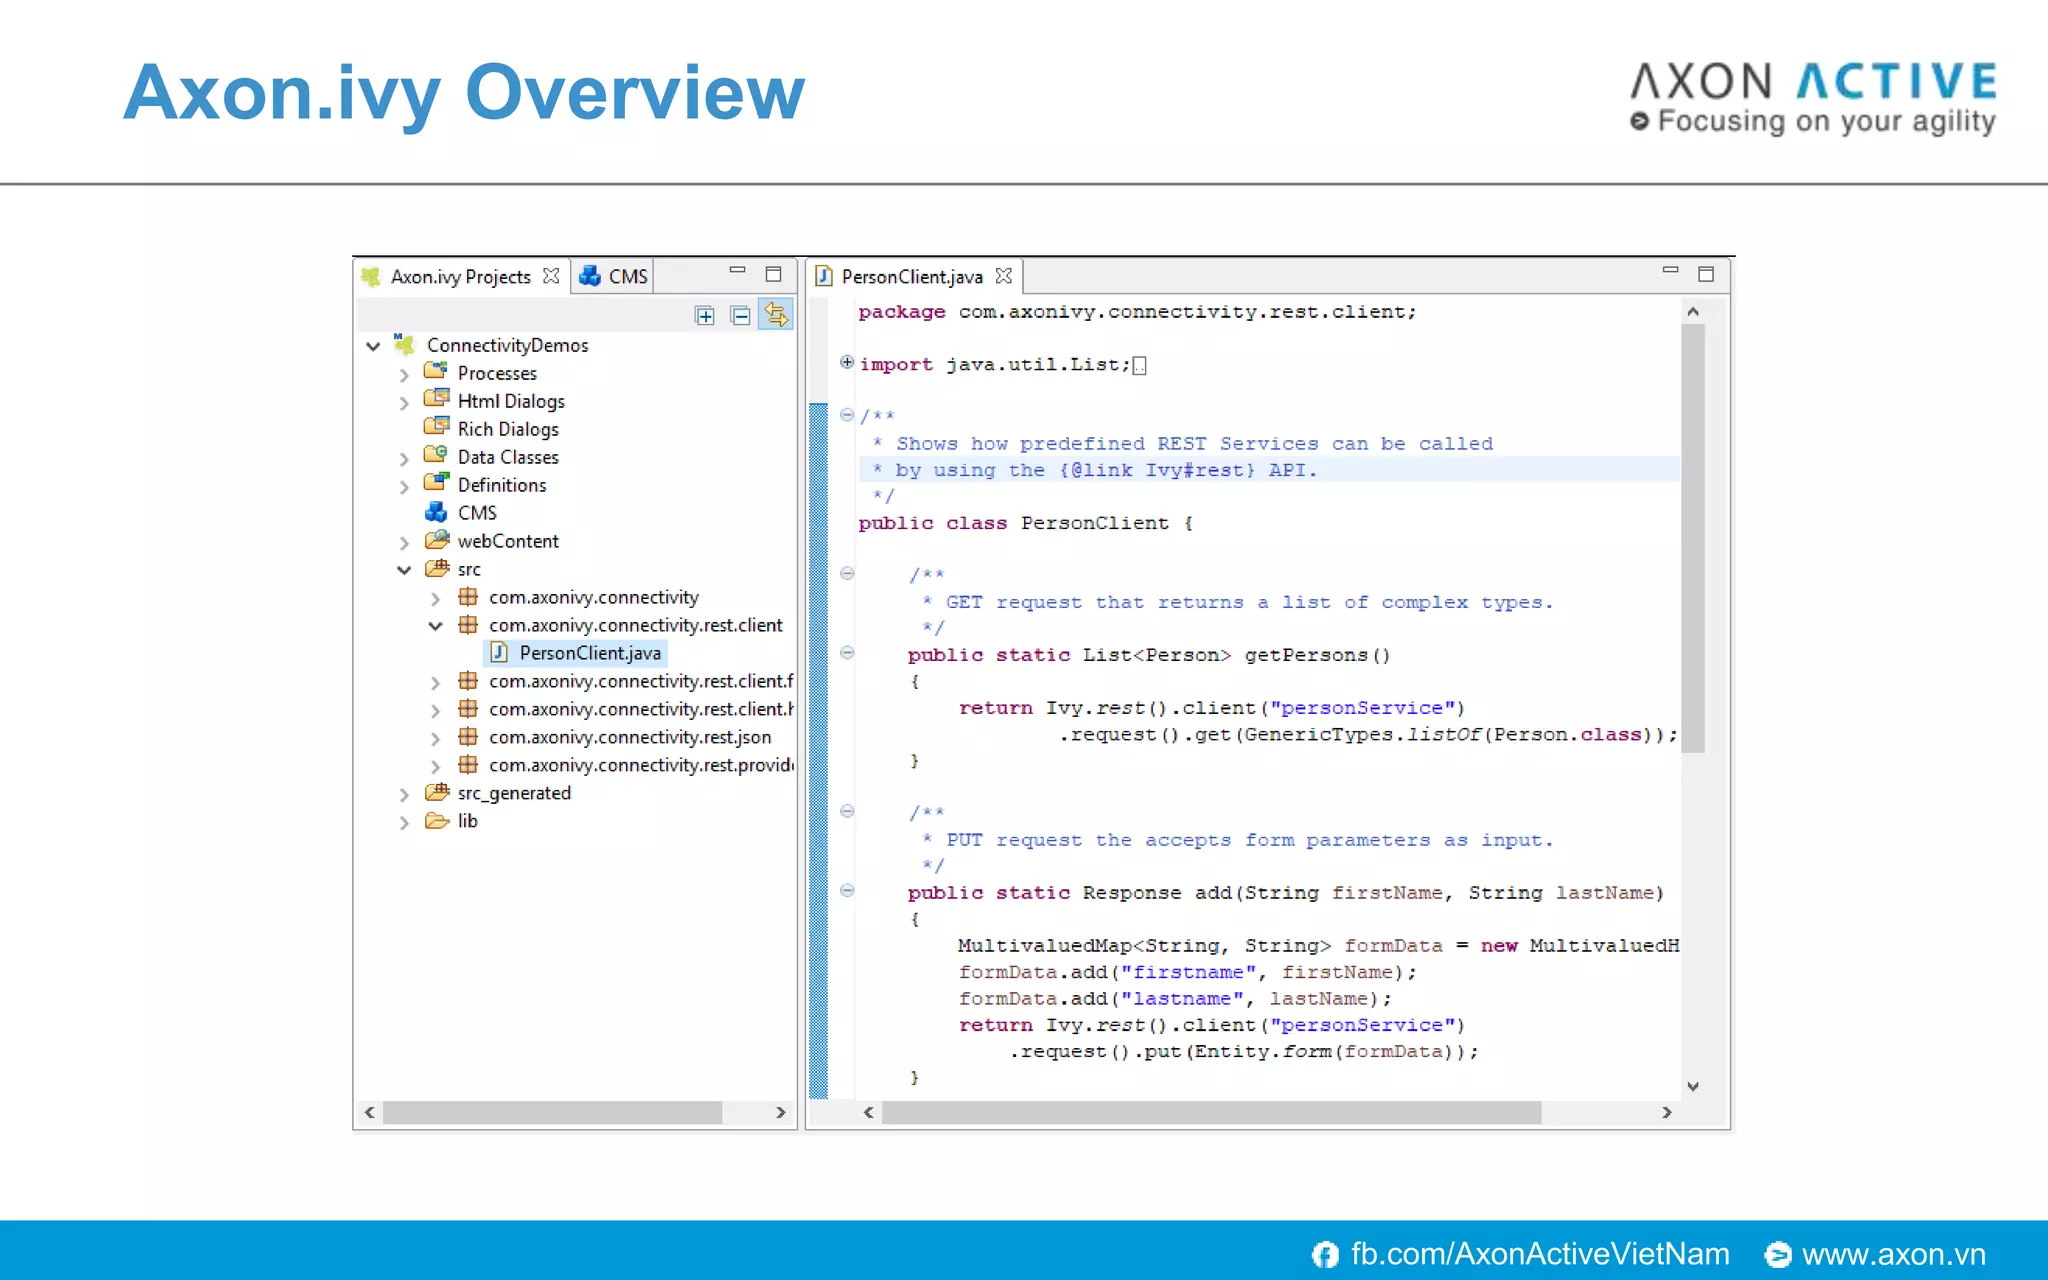Click the editor scroll down arrow
Viewport: 2048px width, 1280px height.
(x=1693, y=1086)
